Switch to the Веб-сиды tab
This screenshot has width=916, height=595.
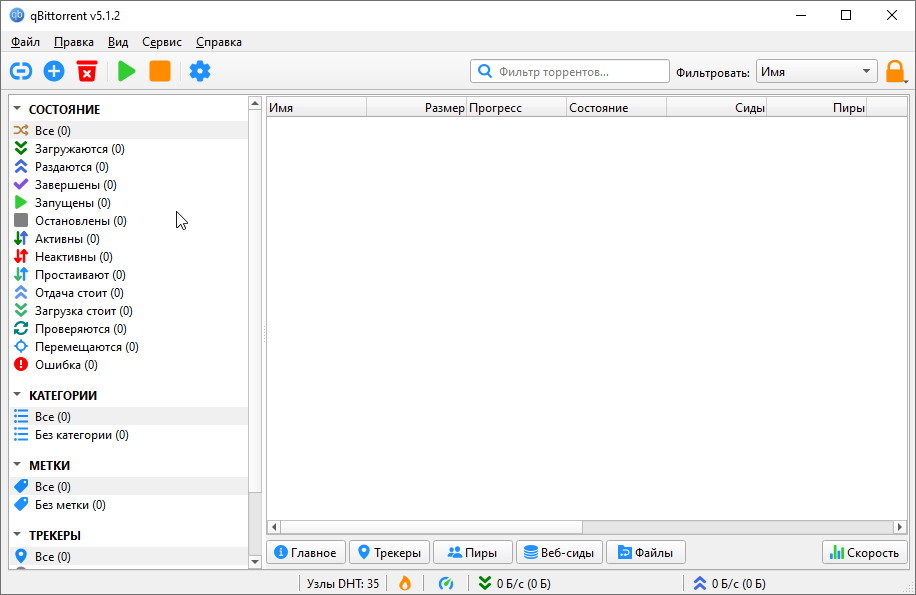pos(560,552)
